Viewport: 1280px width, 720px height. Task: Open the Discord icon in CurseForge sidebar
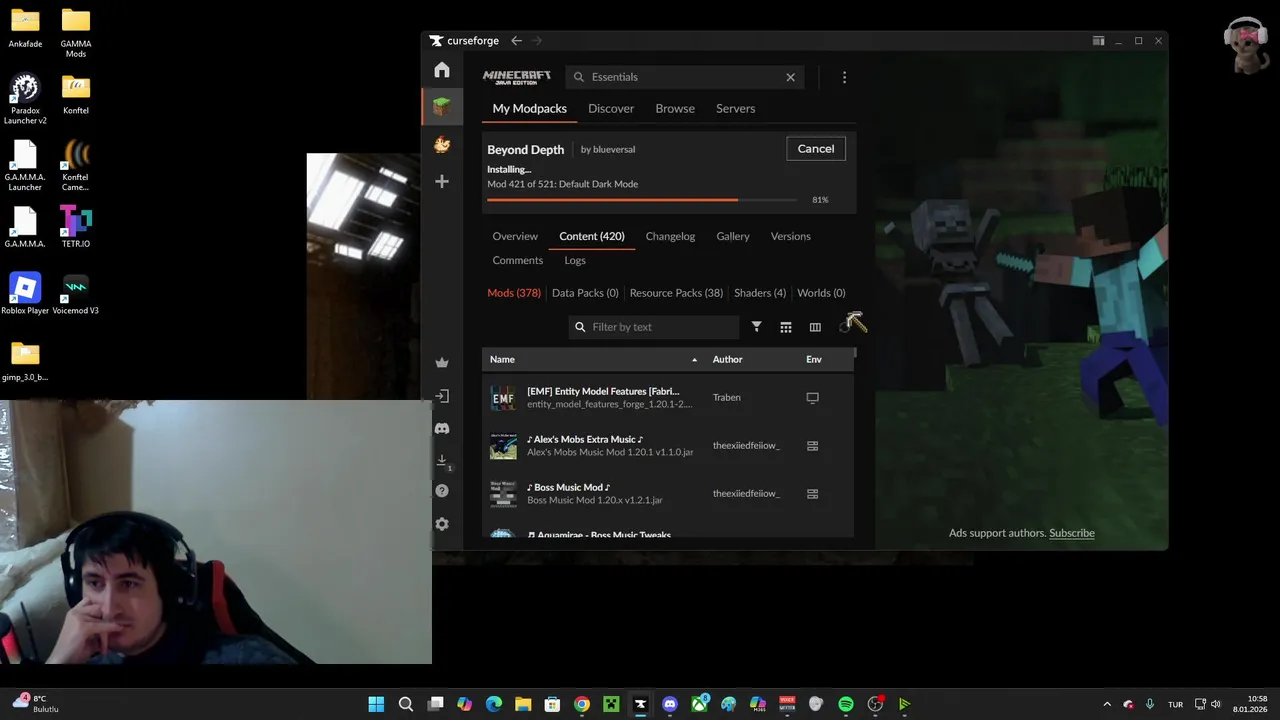[x=442, y=428]
